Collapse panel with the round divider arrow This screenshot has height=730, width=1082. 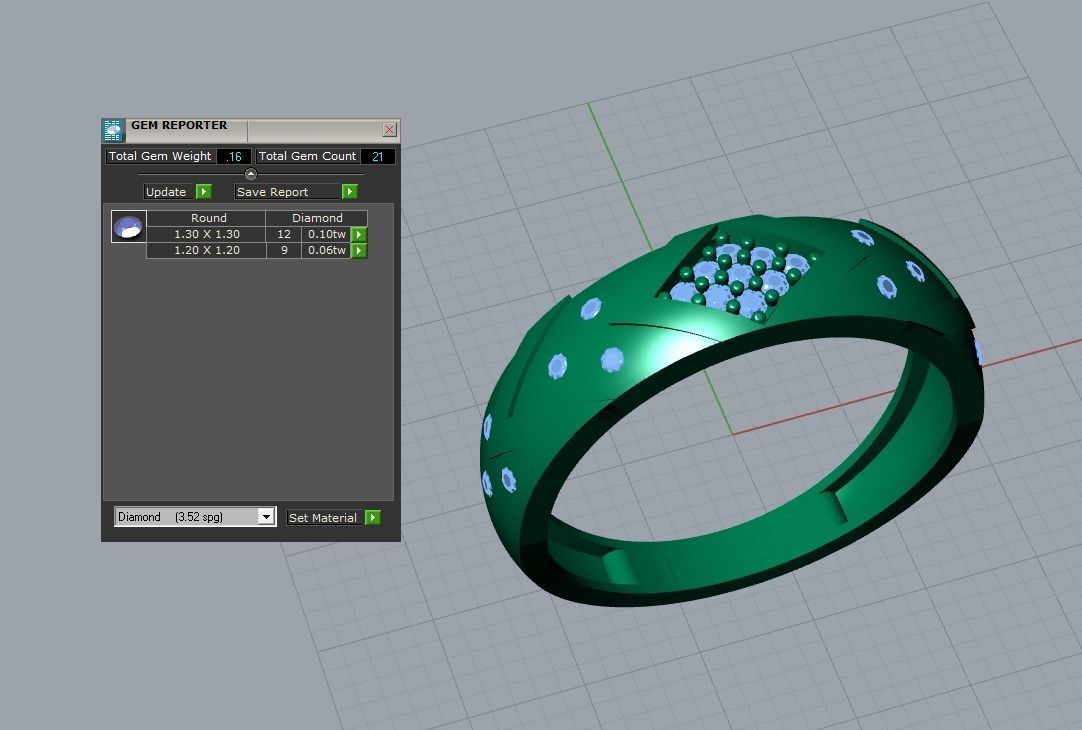click(251, 174)
